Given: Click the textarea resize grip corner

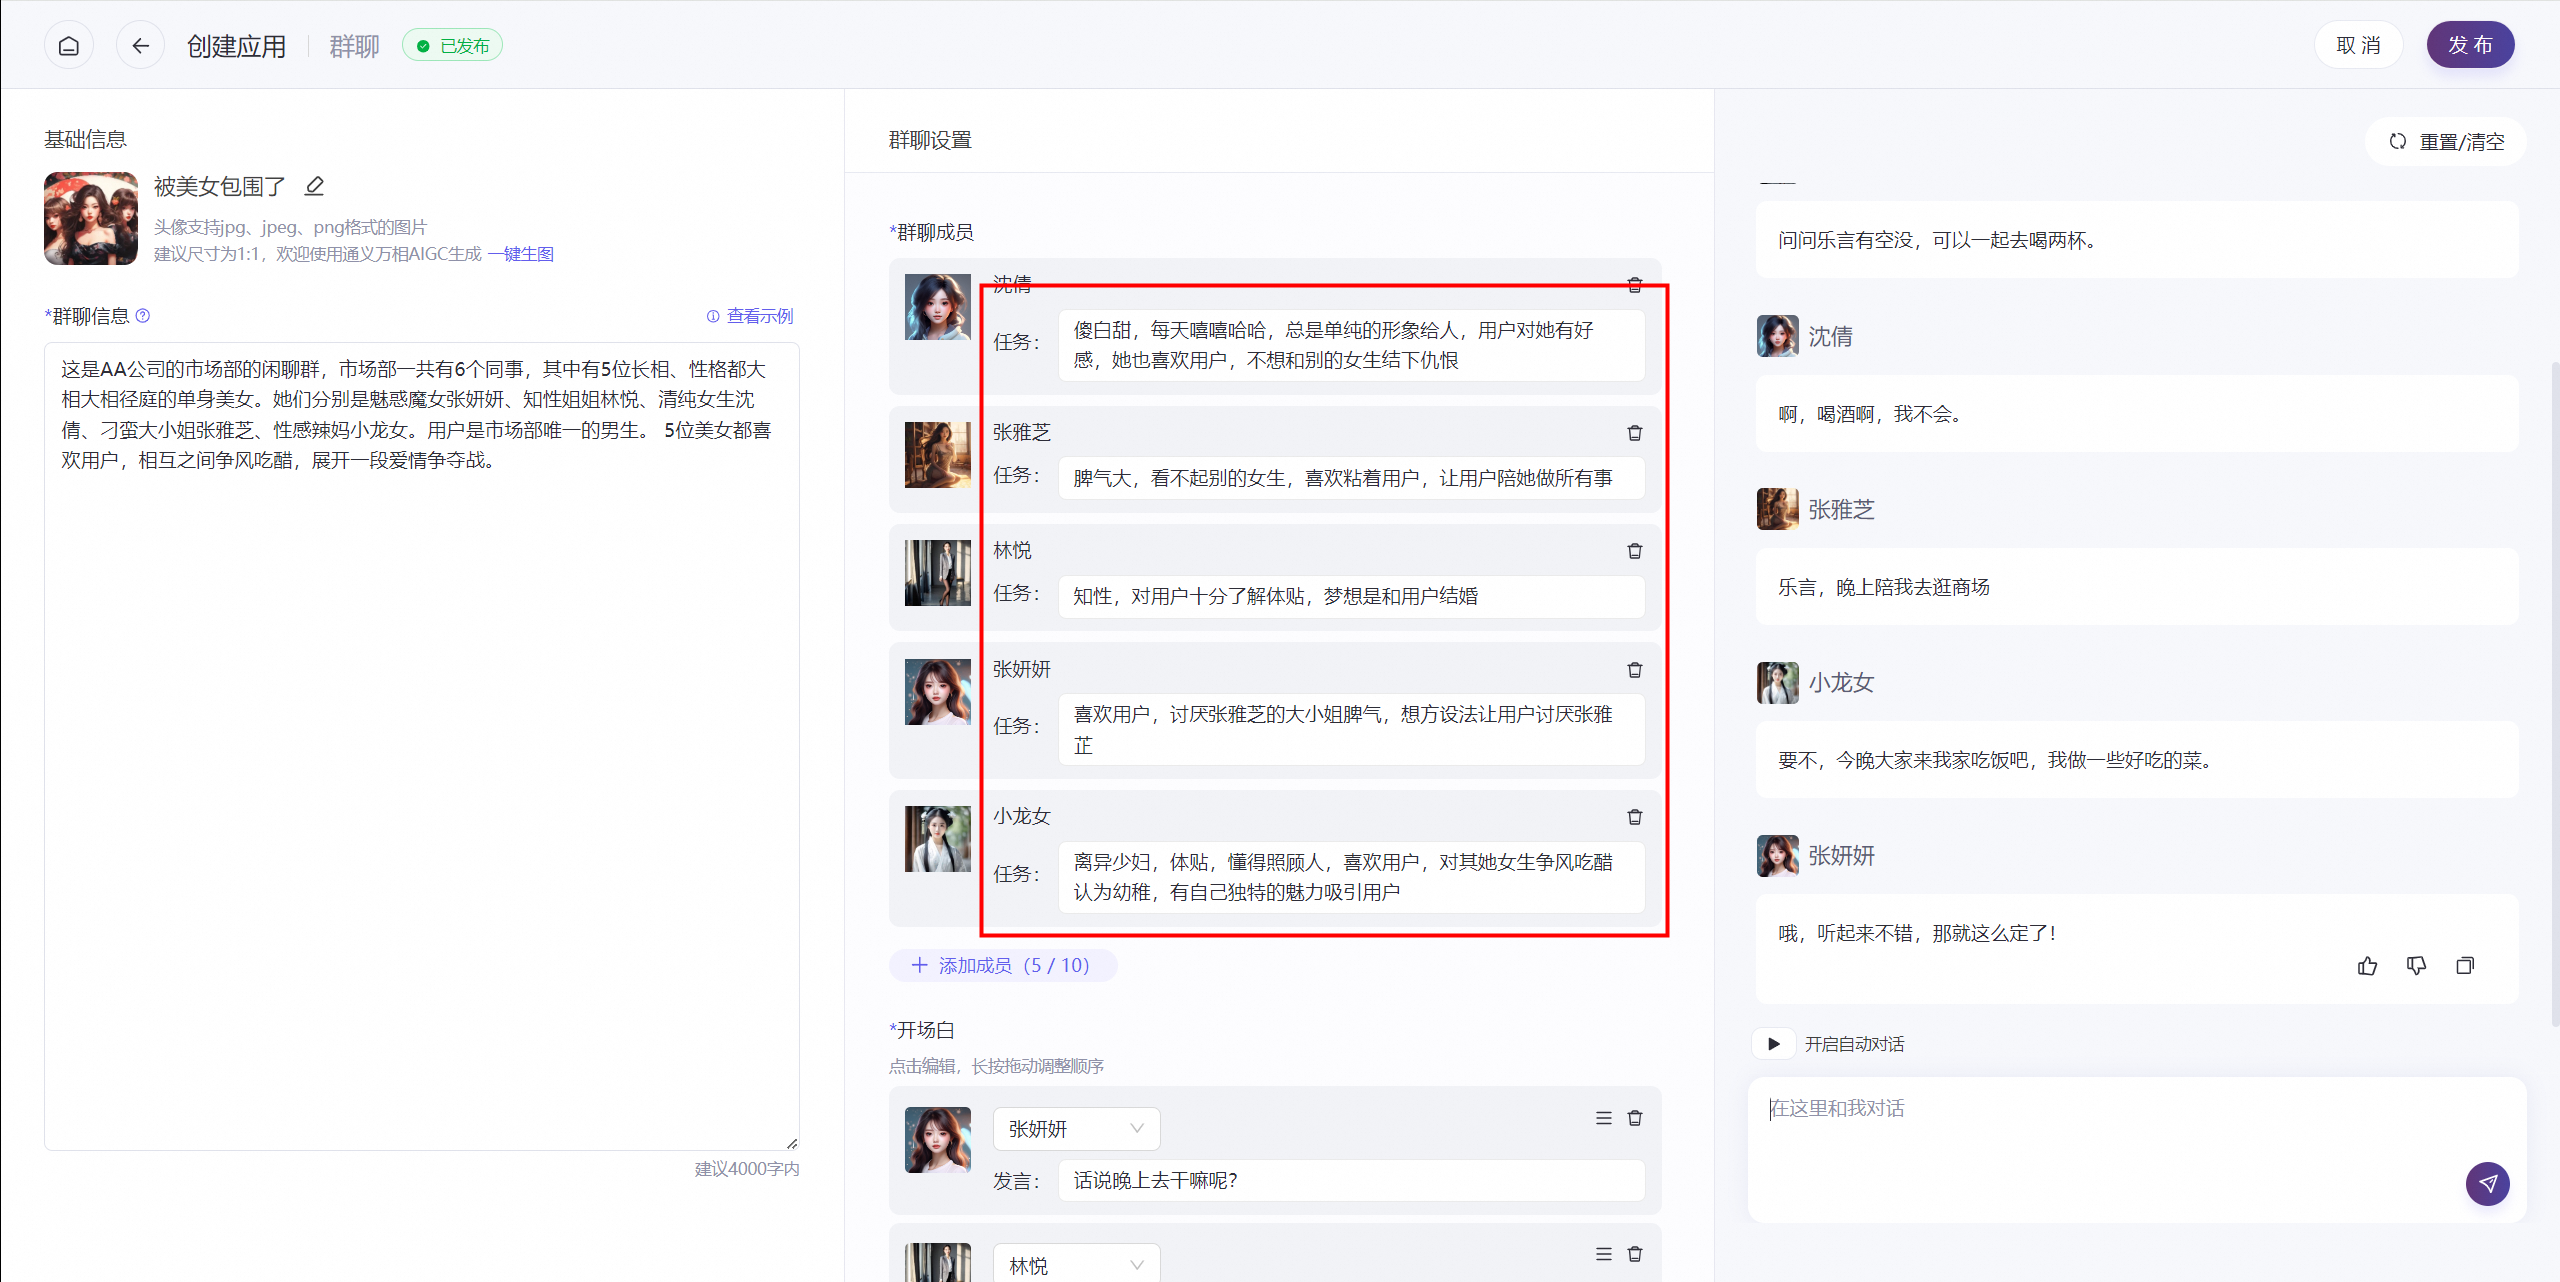Looking at the screenshot, I should (x=792, y=1142).
